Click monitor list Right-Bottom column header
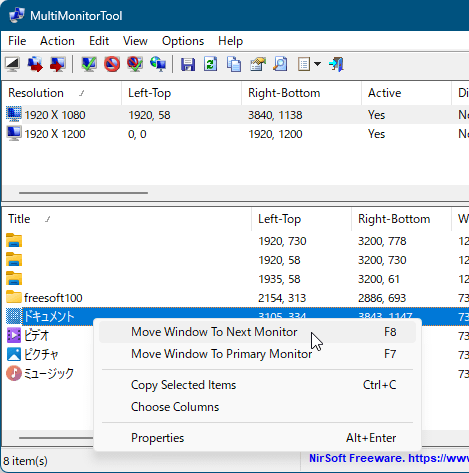469x473 pixels. click(x=302, y=93)
